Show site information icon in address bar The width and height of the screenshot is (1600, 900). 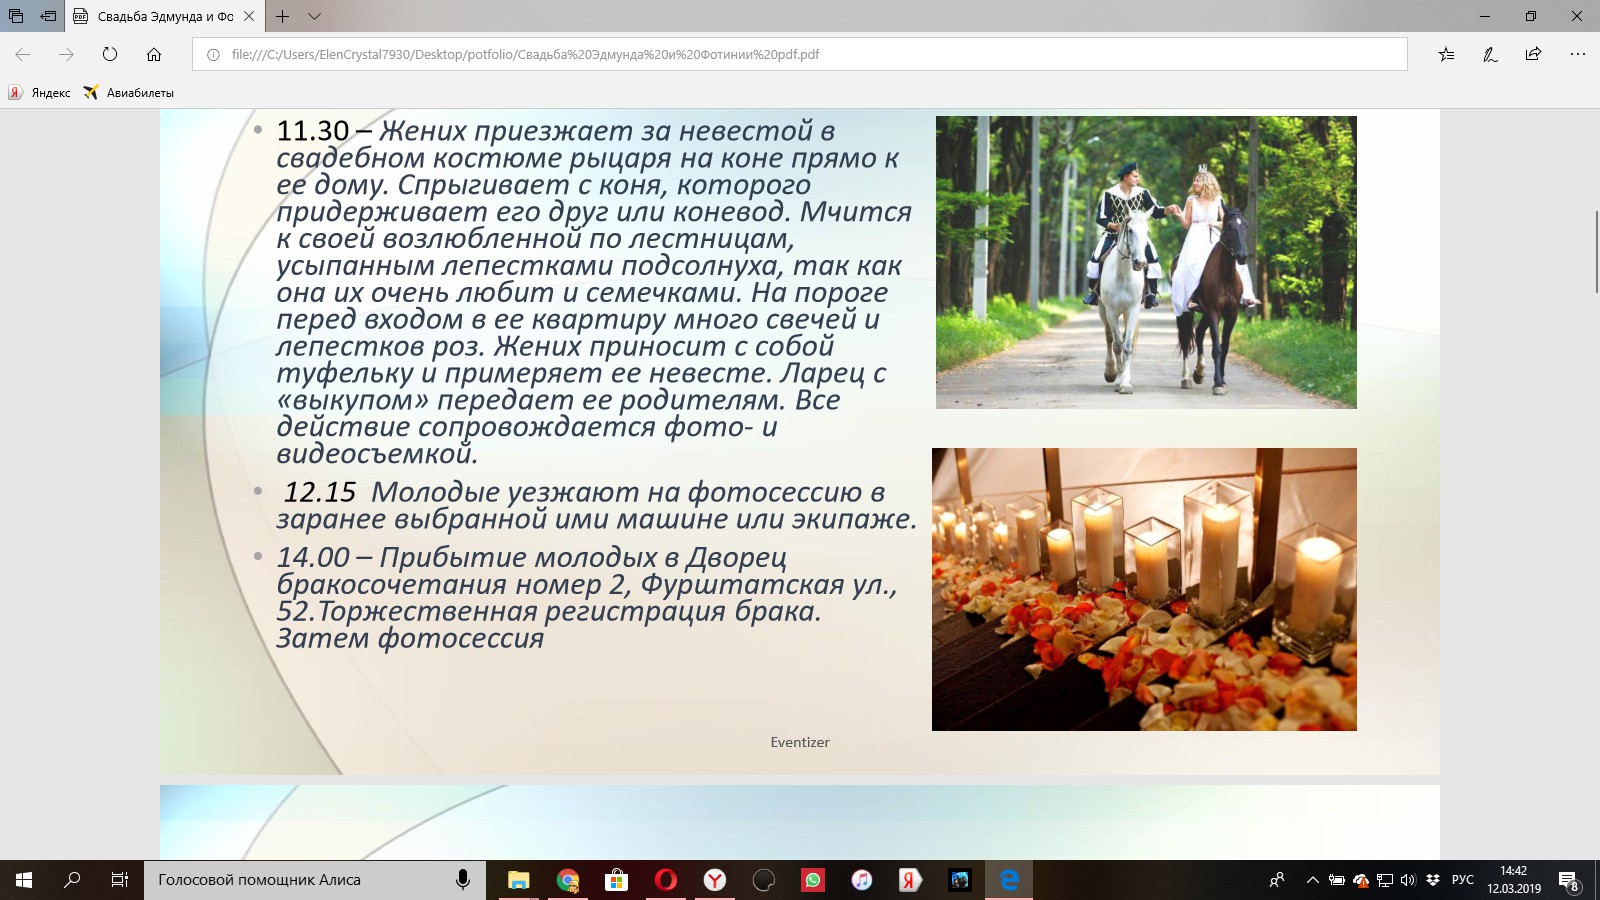213,54
